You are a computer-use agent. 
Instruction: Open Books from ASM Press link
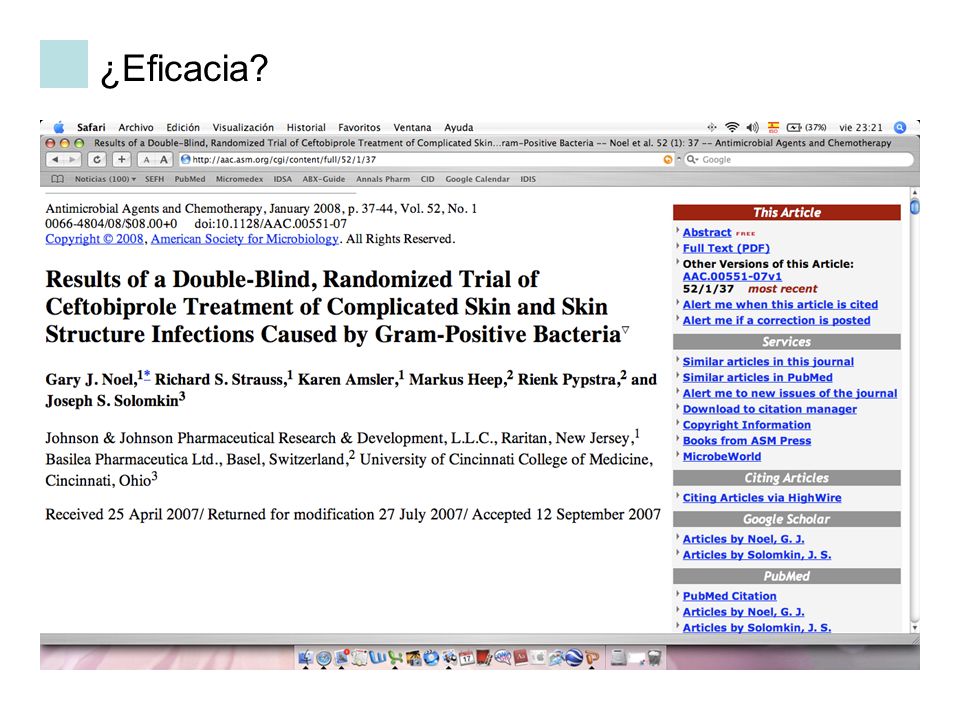click(747, 441)
